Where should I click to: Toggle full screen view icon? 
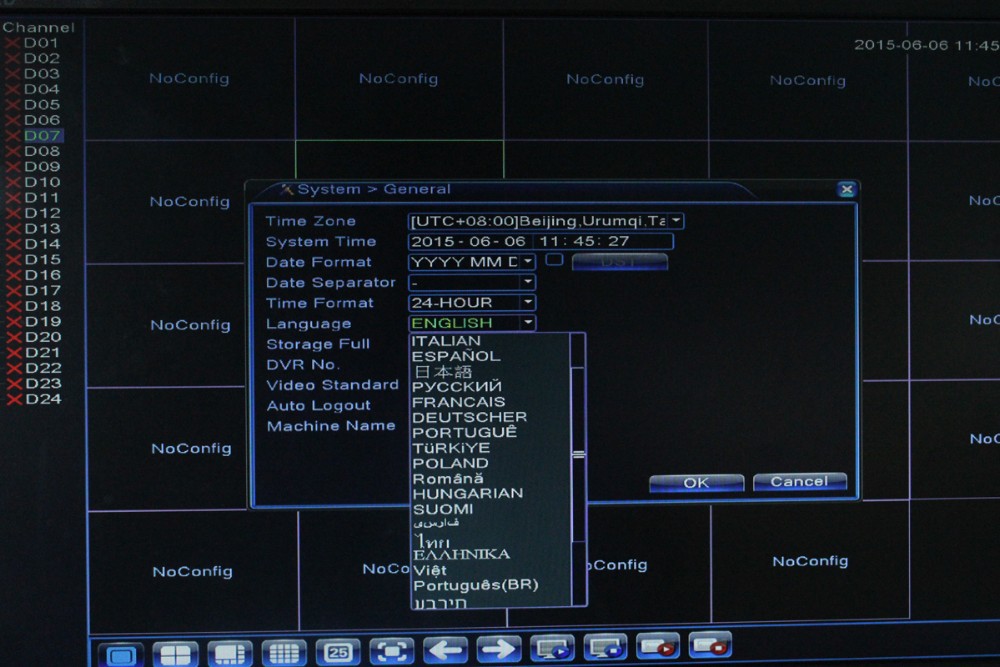click(x=392, y=652)
